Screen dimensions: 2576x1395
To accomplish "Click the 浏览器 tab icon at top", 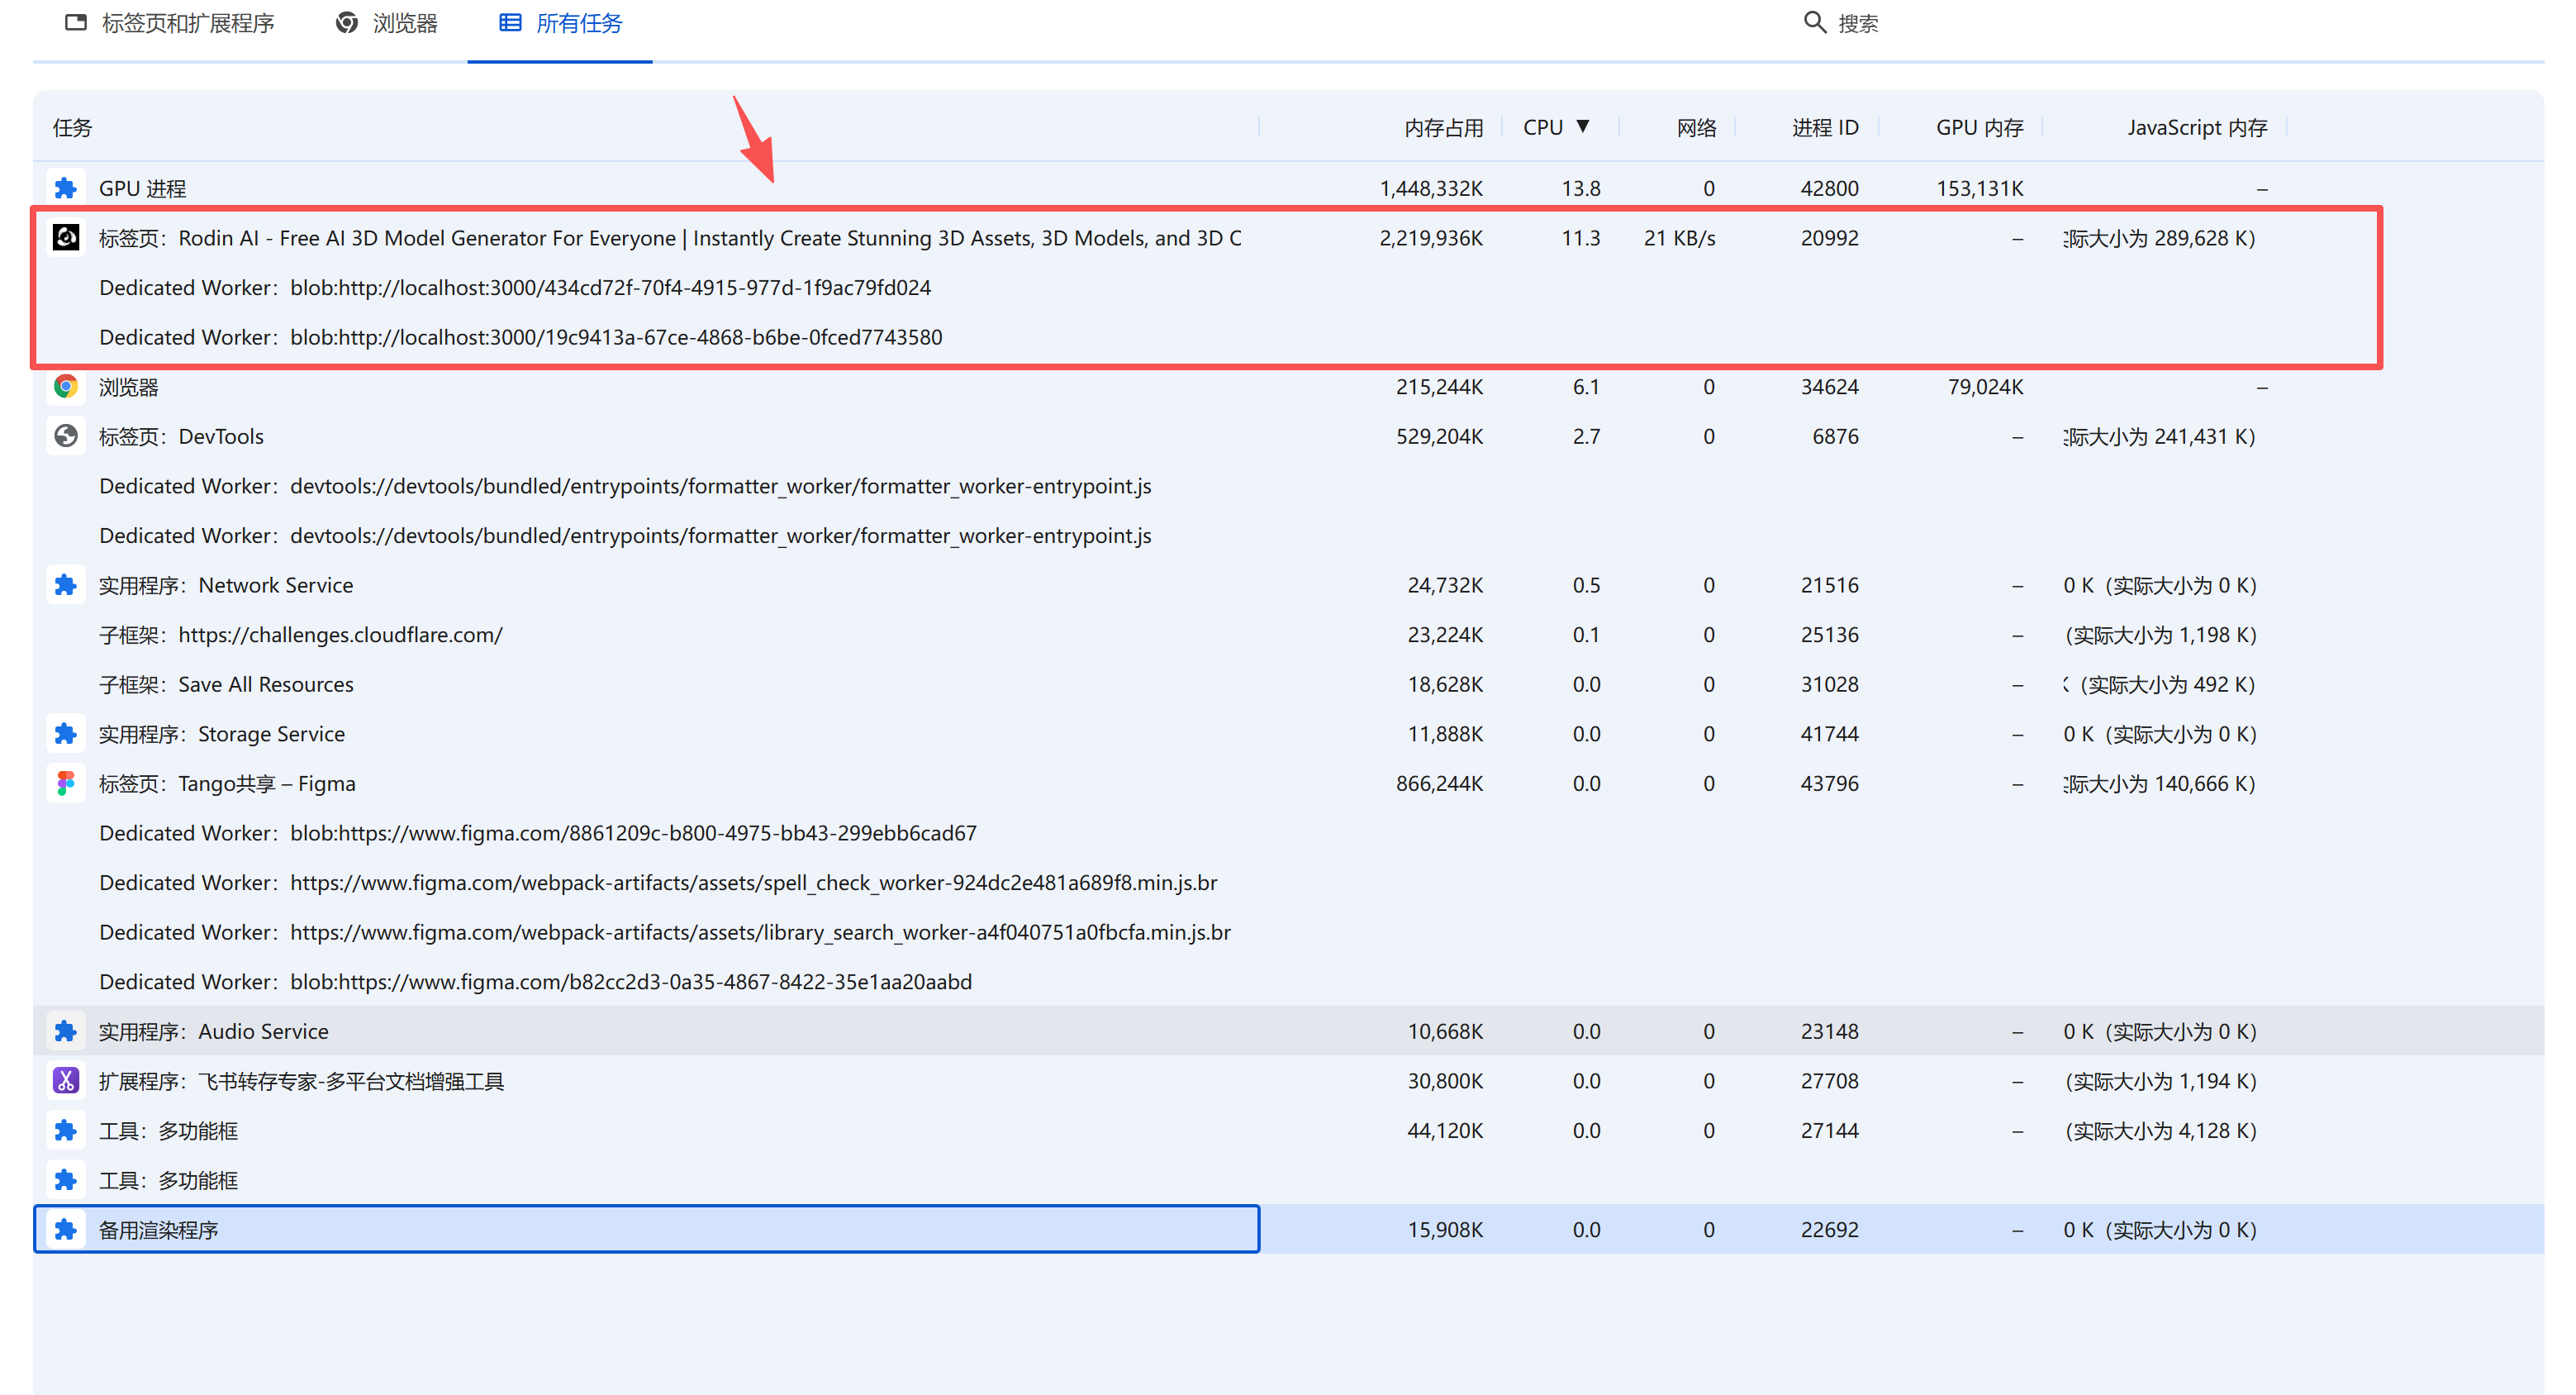I will [347, 22].
